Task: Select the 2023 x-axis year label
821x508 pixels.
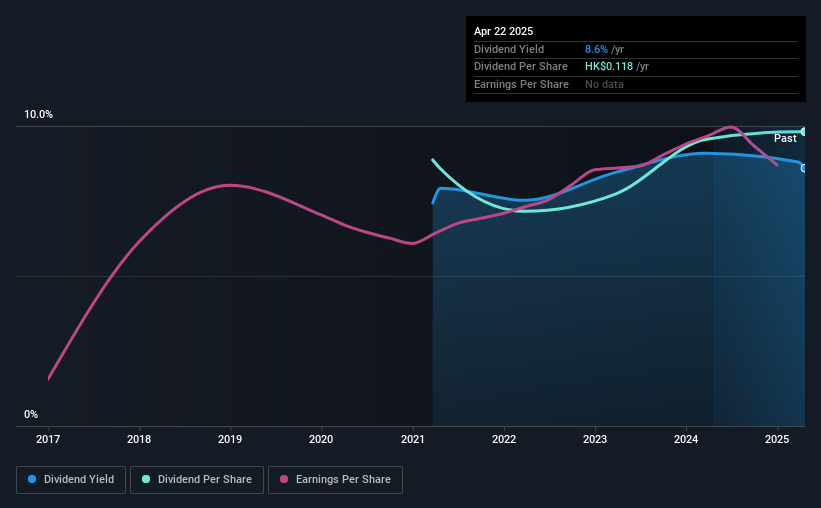Action: pos(595,439)
